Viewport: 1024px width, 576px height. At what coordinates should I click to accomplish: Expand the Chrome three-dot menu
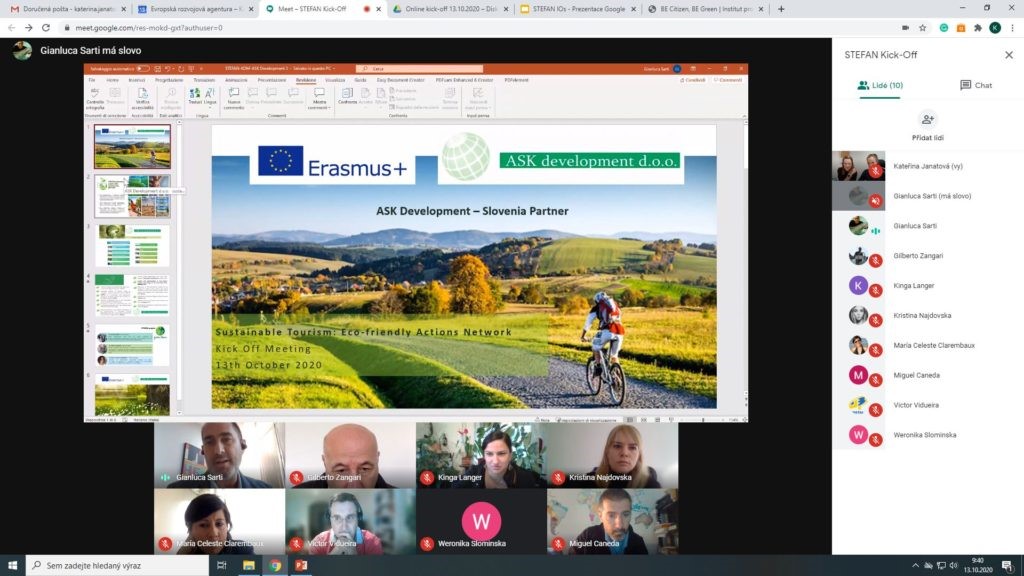1012,27
